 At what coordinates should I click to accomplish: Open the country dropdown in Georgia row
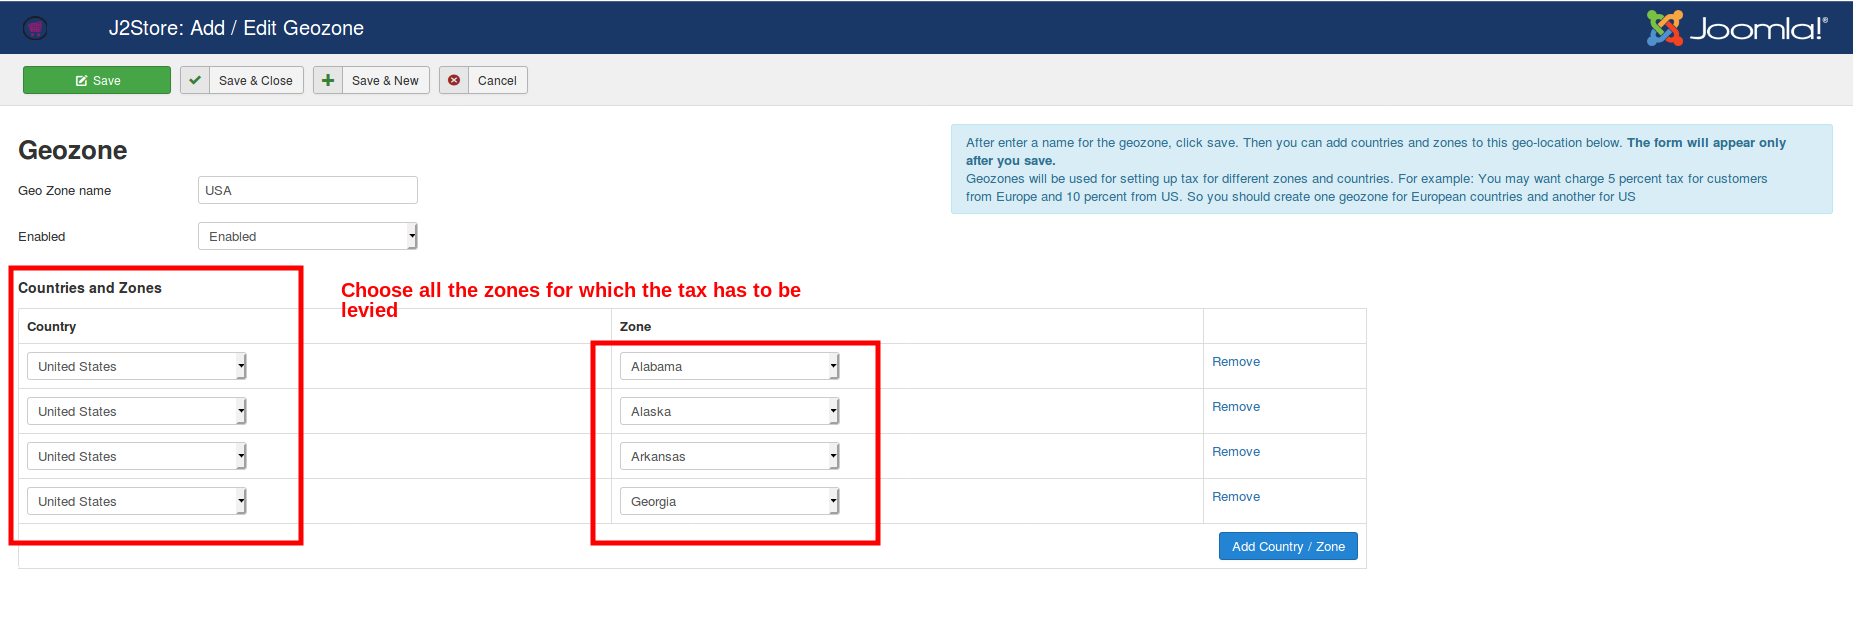pos(137,501)
